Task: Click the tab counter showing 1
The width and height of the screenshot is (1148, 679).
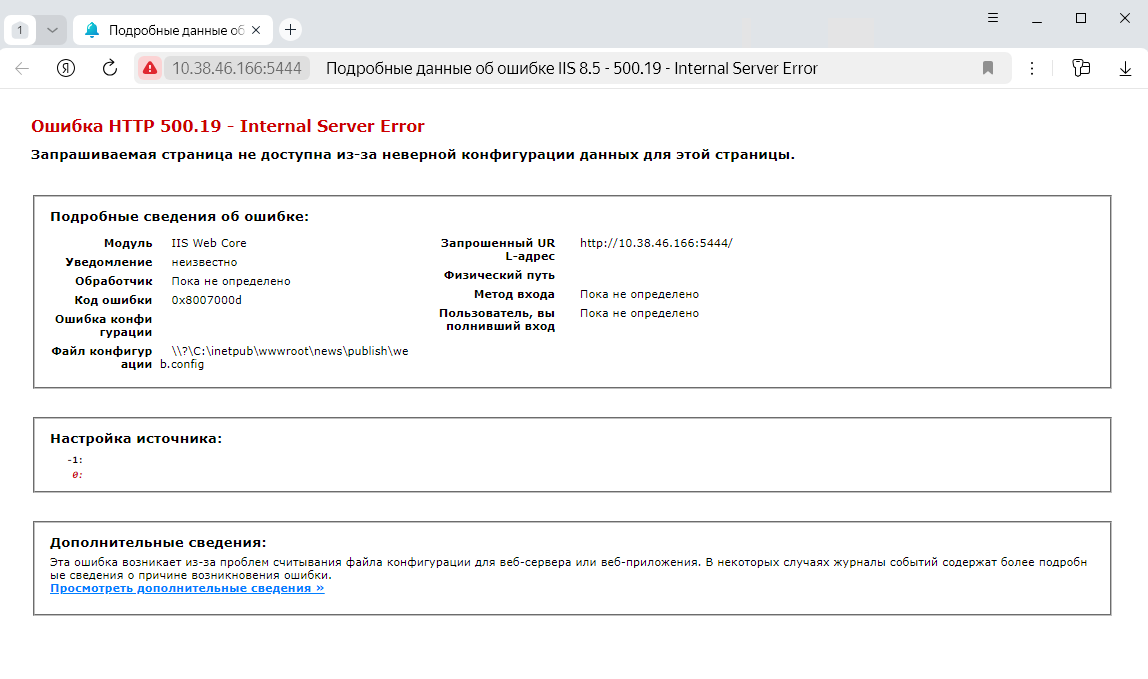Action: pos(20,30)
